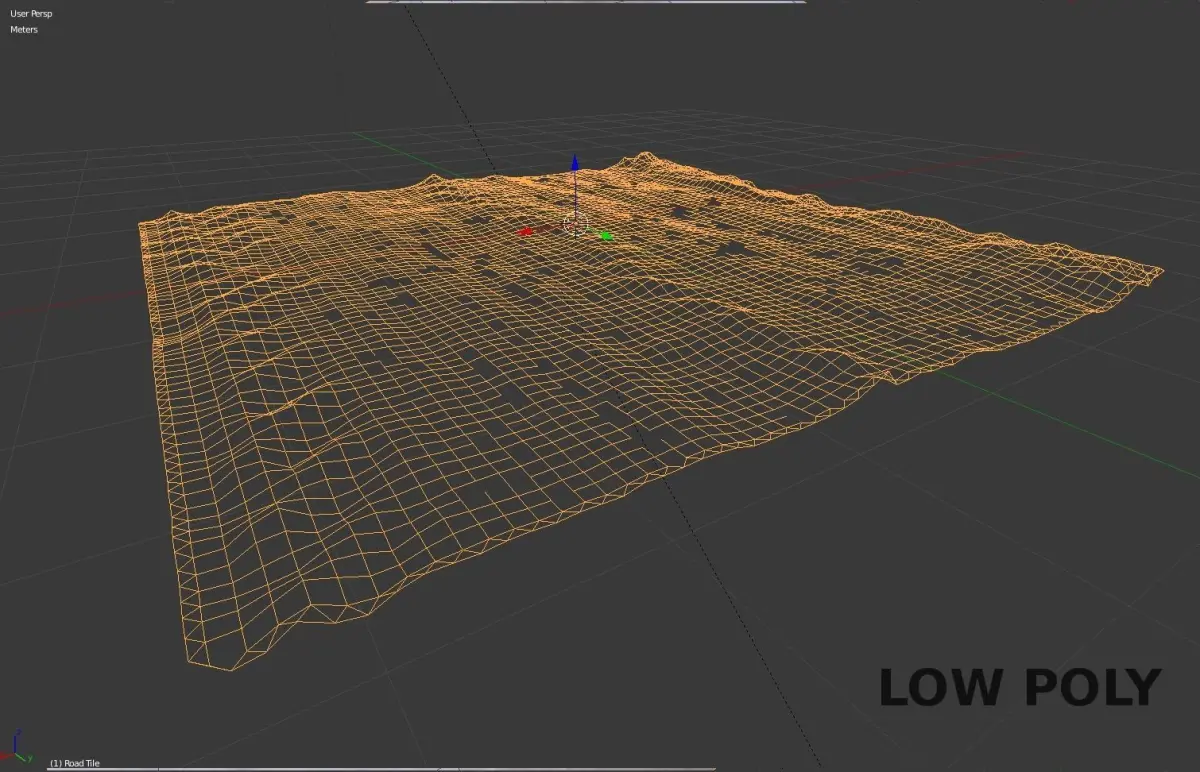Click the red X-axis manipulator handle
Viewport: 1200px width, 772px height.
click(x=527, y=232)
